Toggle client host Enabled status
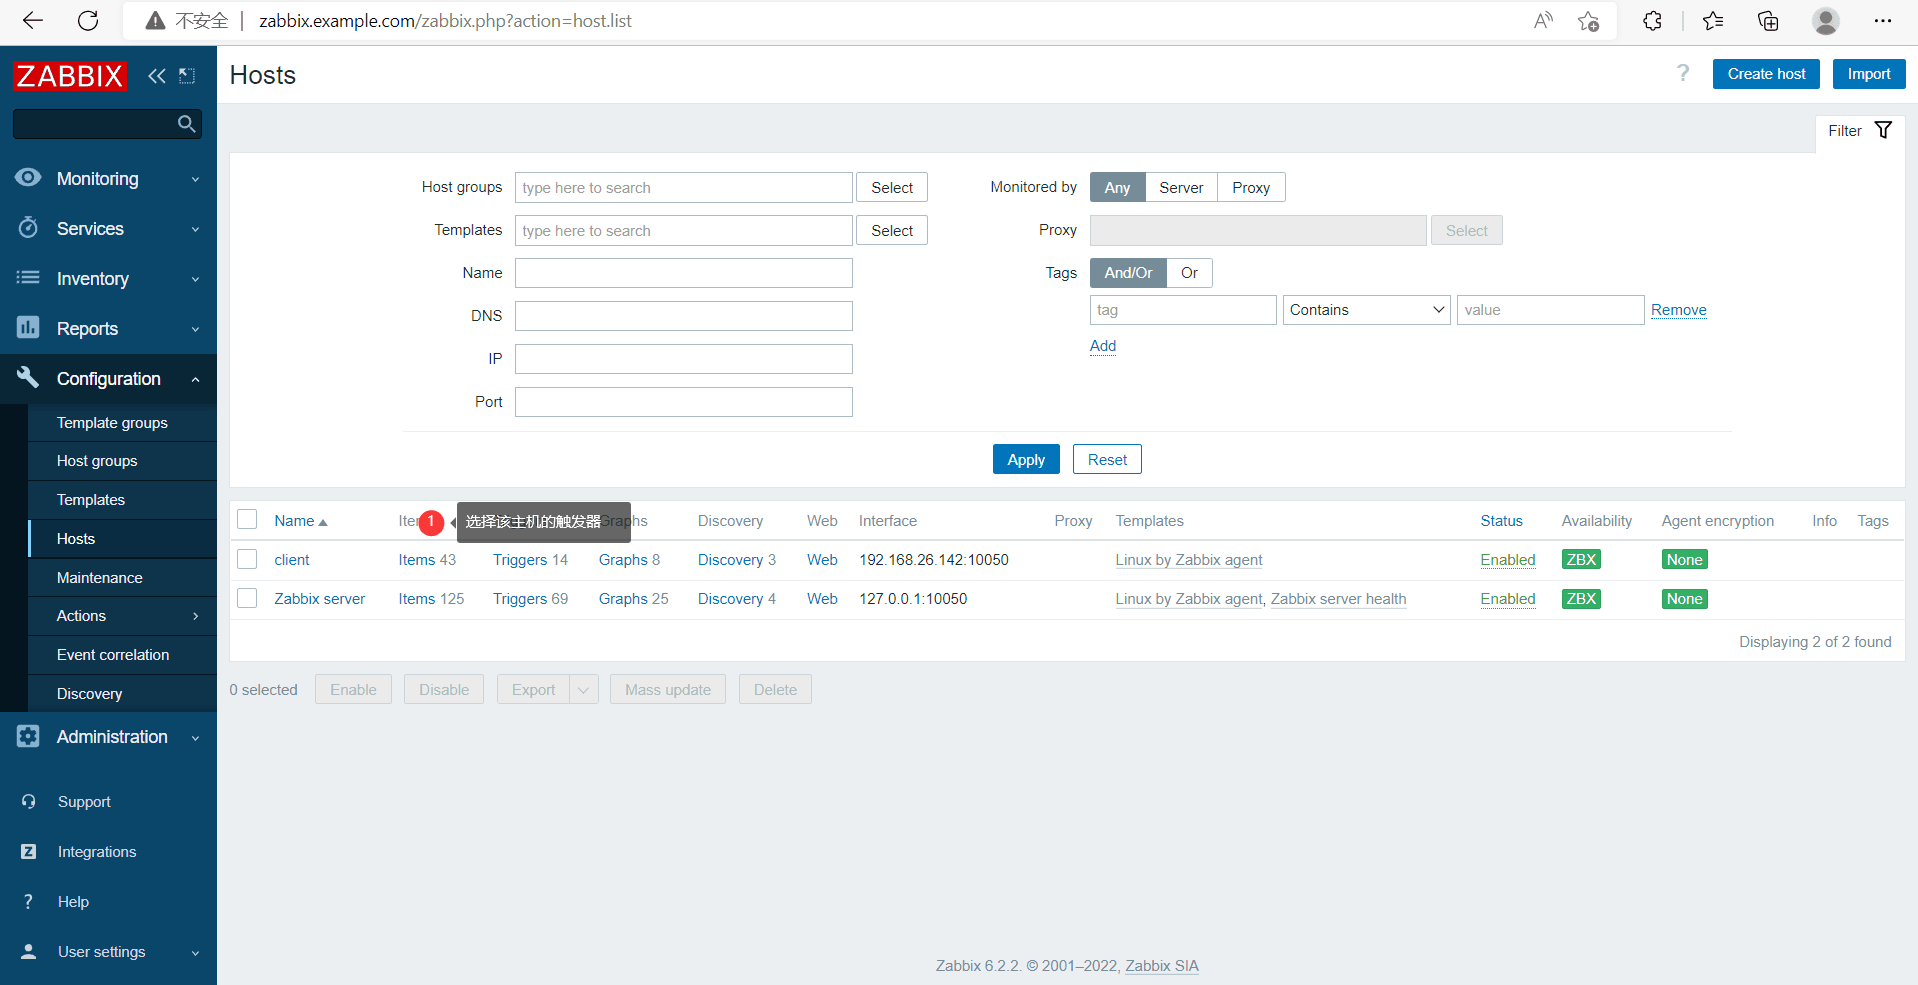This screenshot has height=985, width=1918. [x=1508, y=560]
